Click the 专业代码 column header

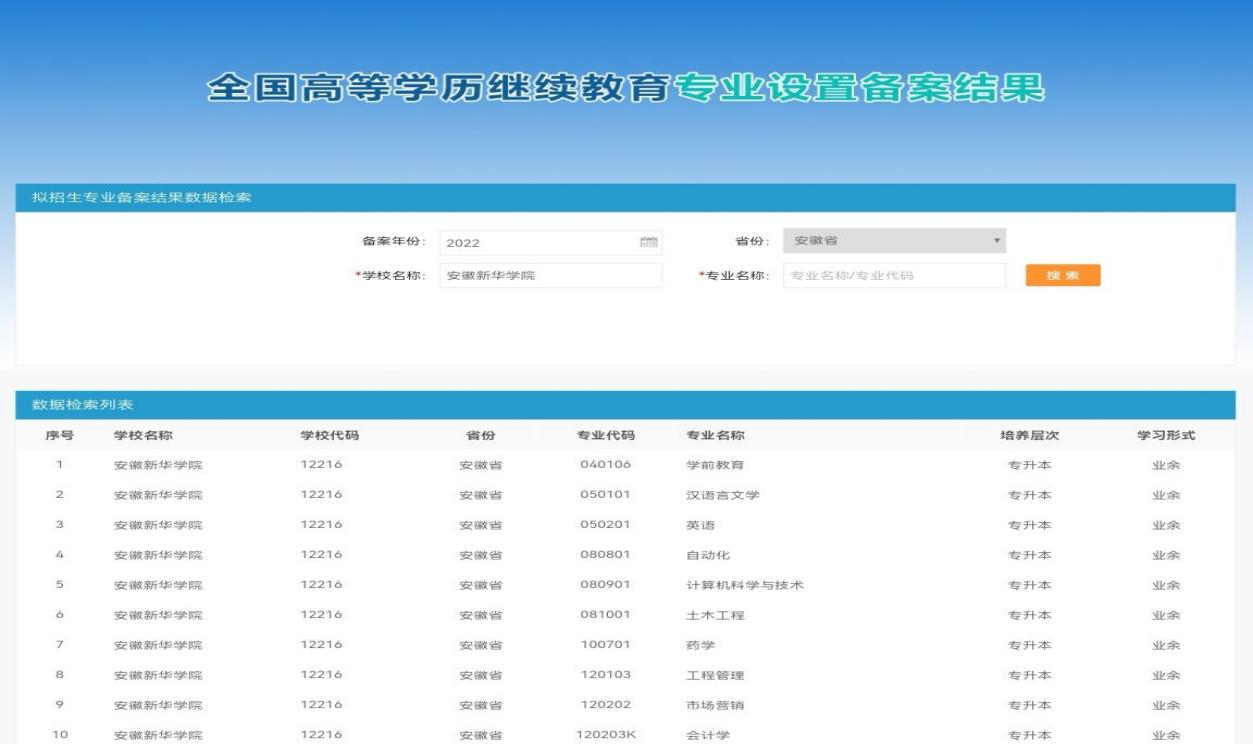coord(605,435)
